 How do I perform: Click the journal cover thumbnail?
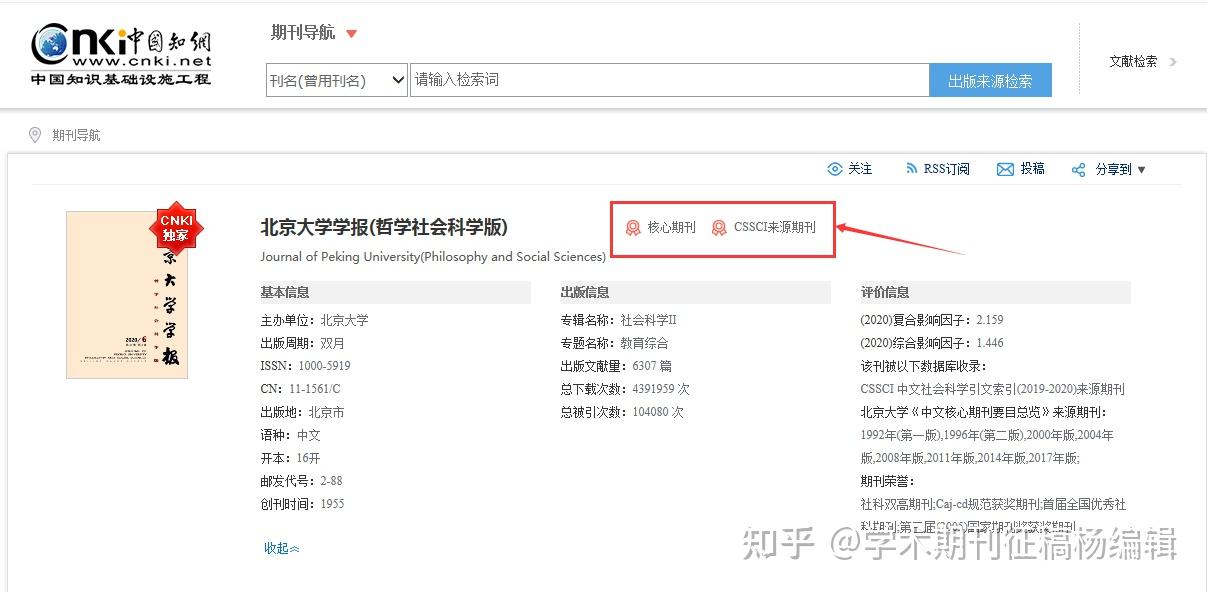pyautogui.click(x=127, y=295)
